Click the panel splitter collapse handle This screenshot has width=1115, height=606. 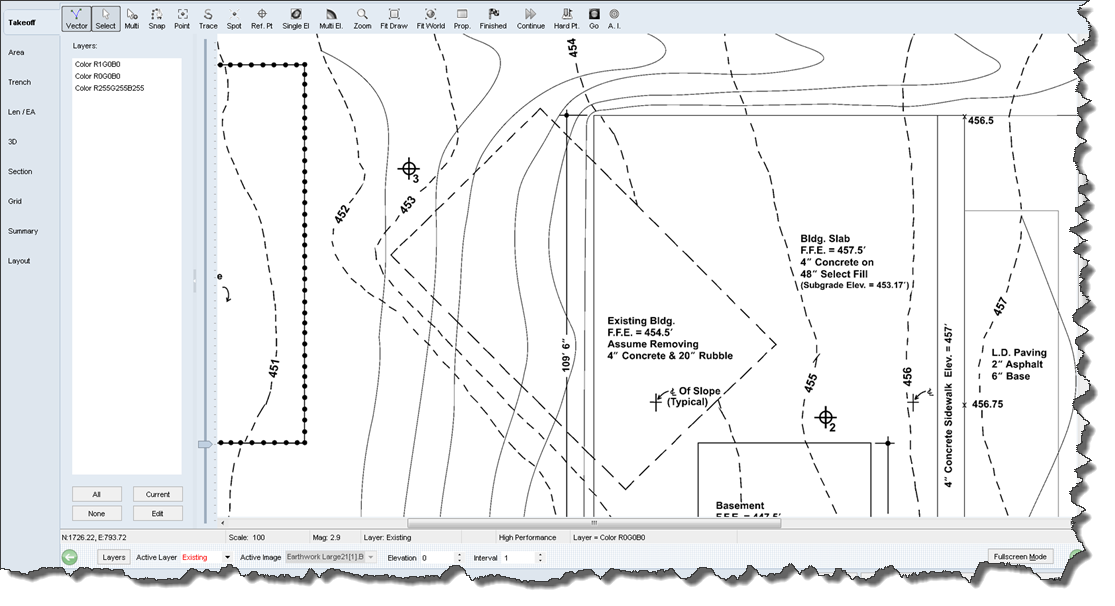[194, 281]
